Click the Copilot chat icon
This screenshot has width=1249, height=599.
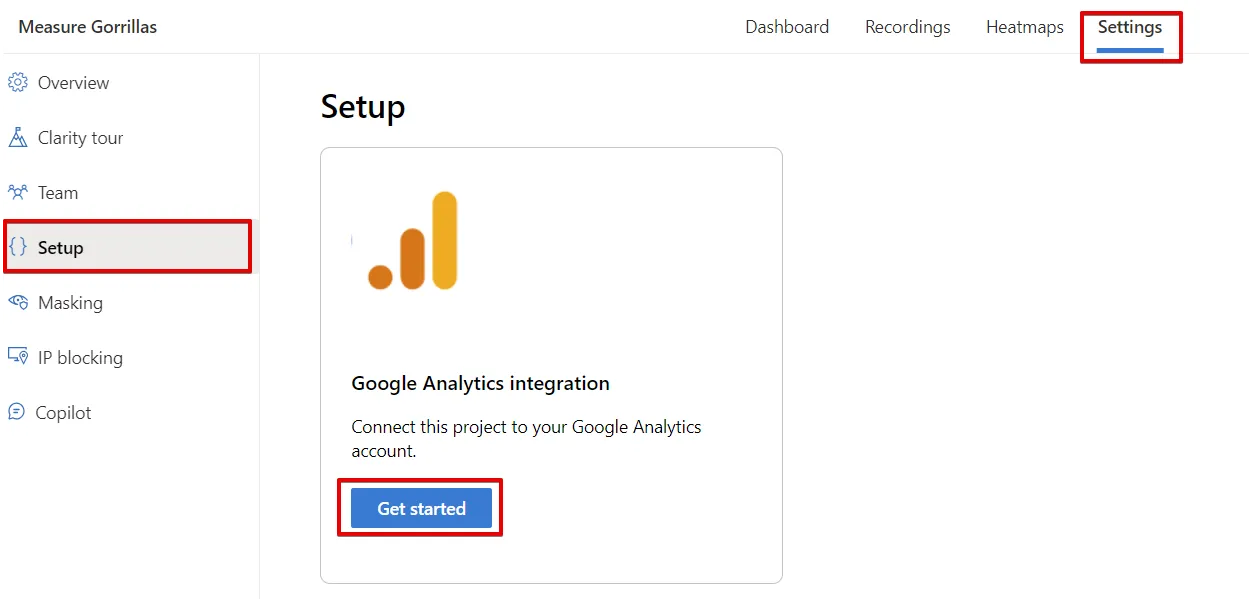pos(16,412)
